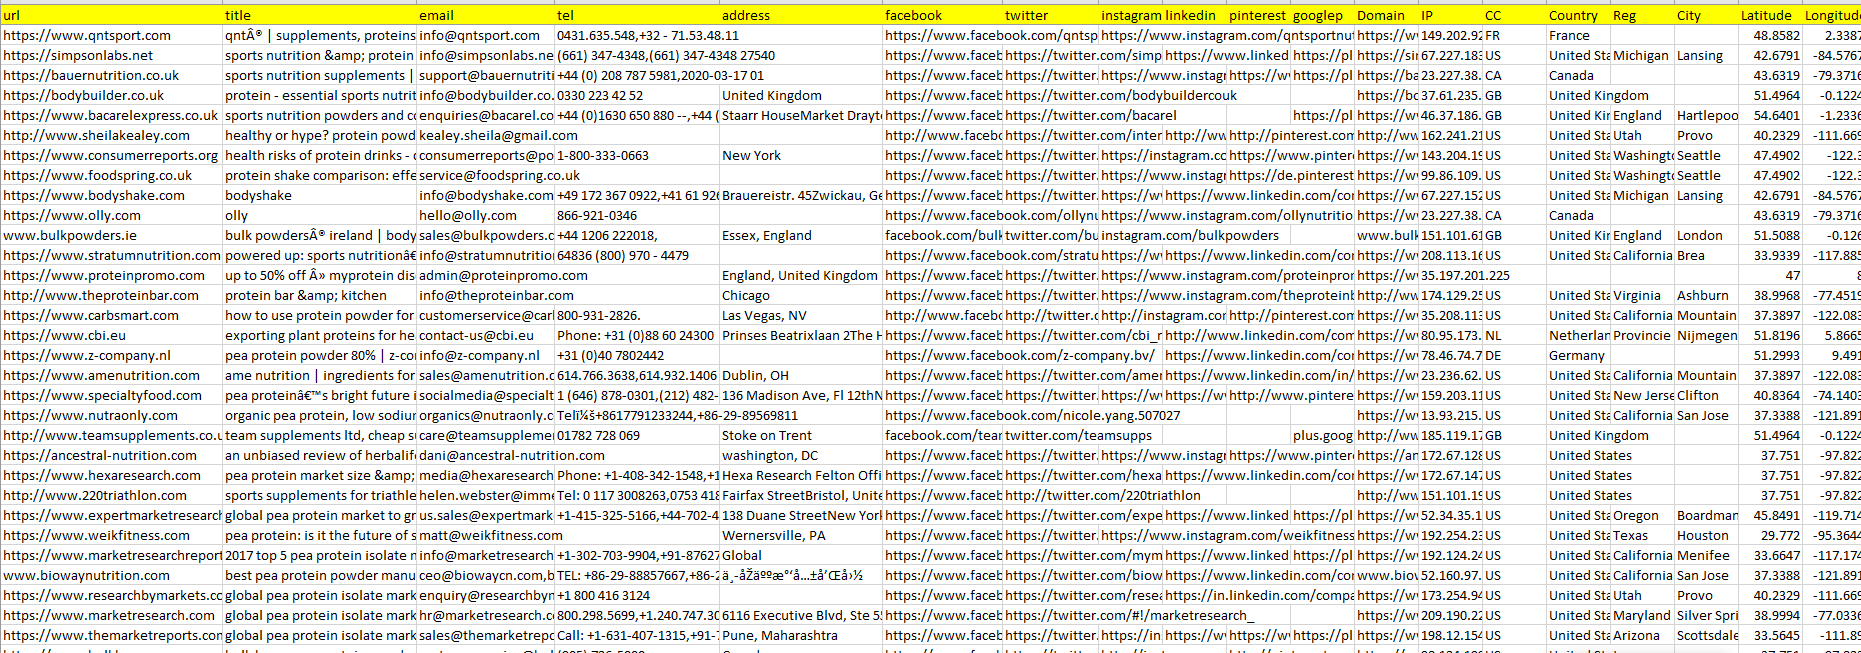This screenshot has width=1861, height=653.
Task: Click the 'Menifee' city cell
Action: [1707, 555]
